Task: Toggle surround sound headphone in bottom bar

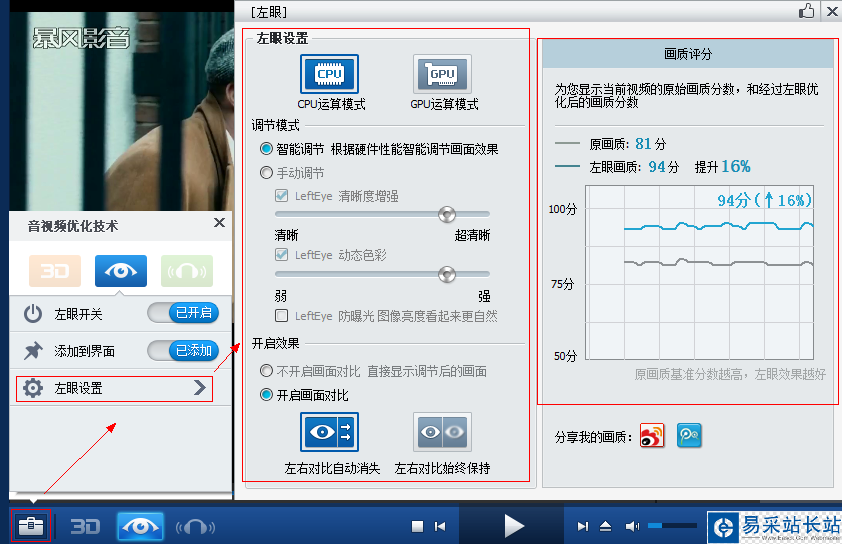Action: pyautogui.click(x=195, y=527)
